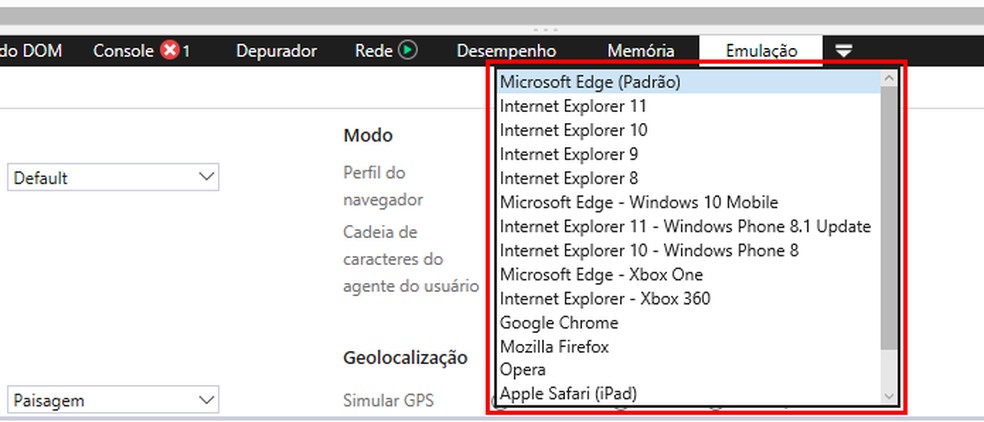Choose Microsoft Edge (Padrão) from the list
Screen dimensions: 984x422
pyautogui.click(x=590, y=82)
